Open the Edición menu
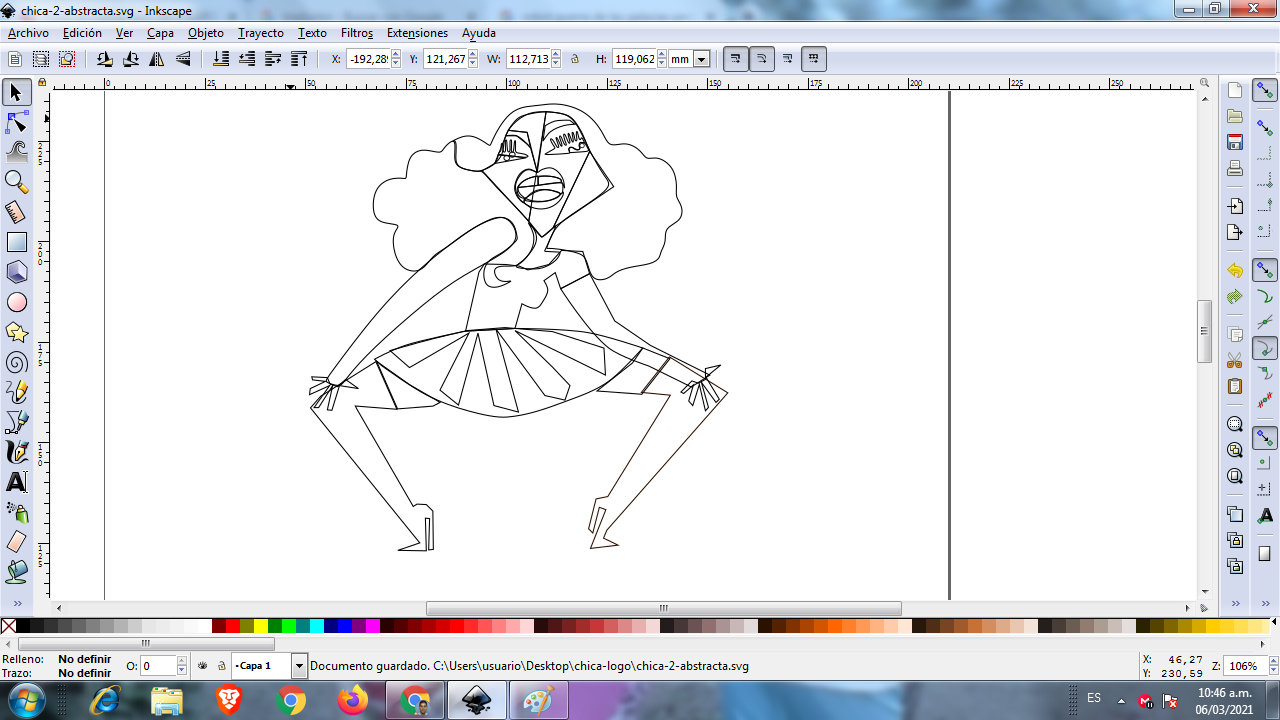The image size is (1280, 720). [82, 32]
